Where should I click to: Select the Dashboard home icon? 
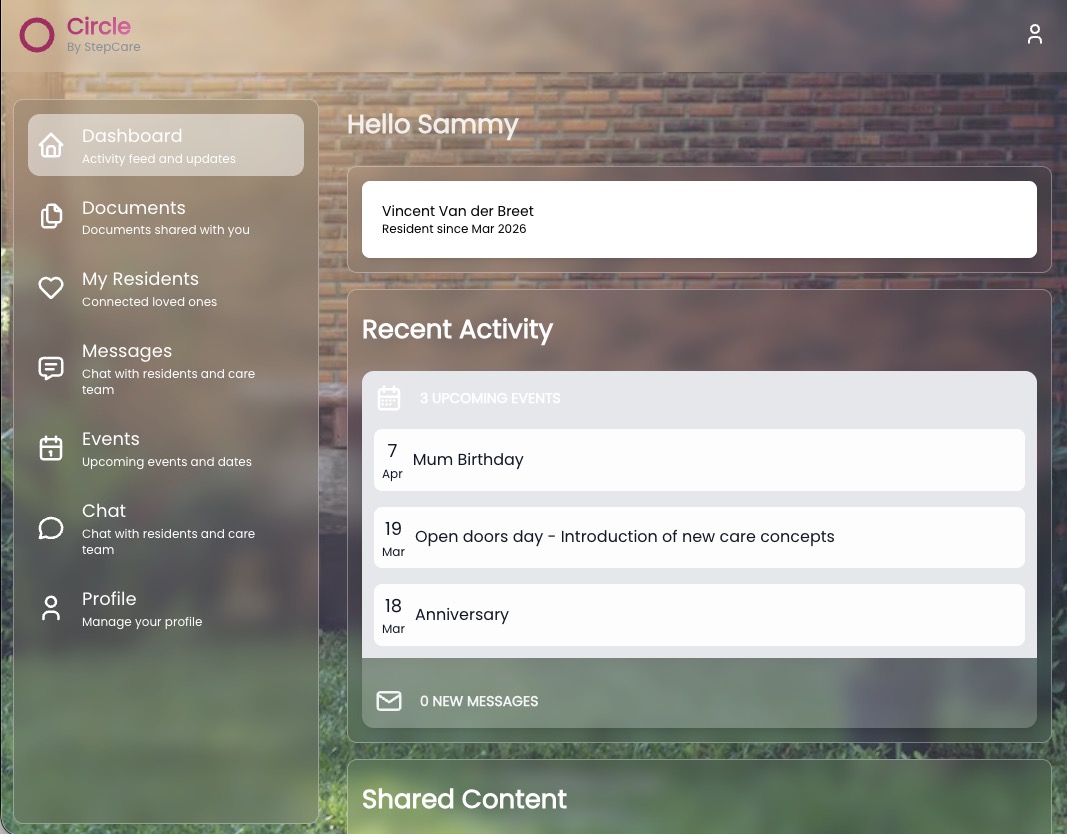coord(51,145)
